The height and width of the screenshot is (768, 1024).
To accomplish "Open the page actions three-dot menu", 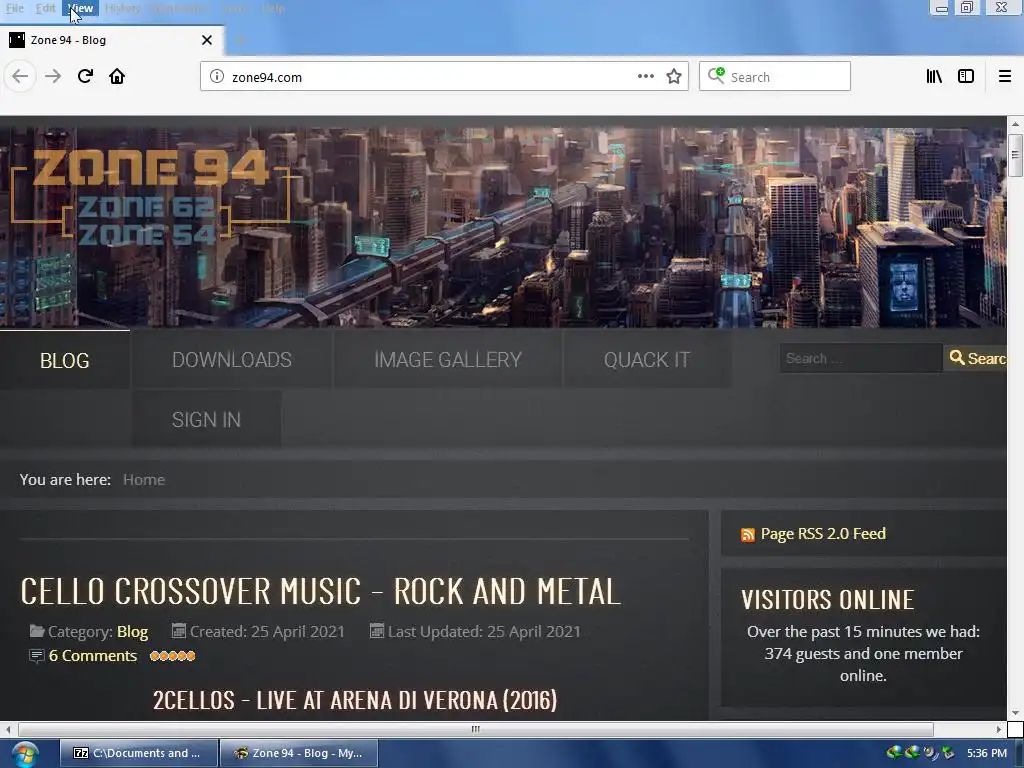I will click(x=645, y=76).
